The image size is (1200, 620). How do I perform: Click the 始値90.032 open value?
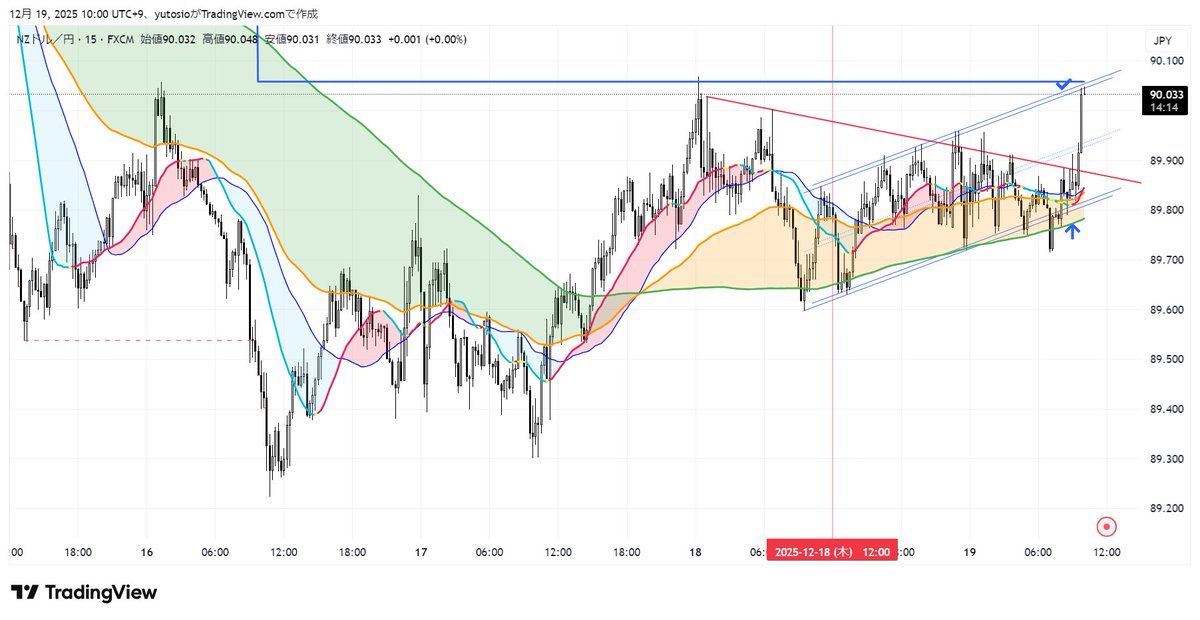point(170,39)
